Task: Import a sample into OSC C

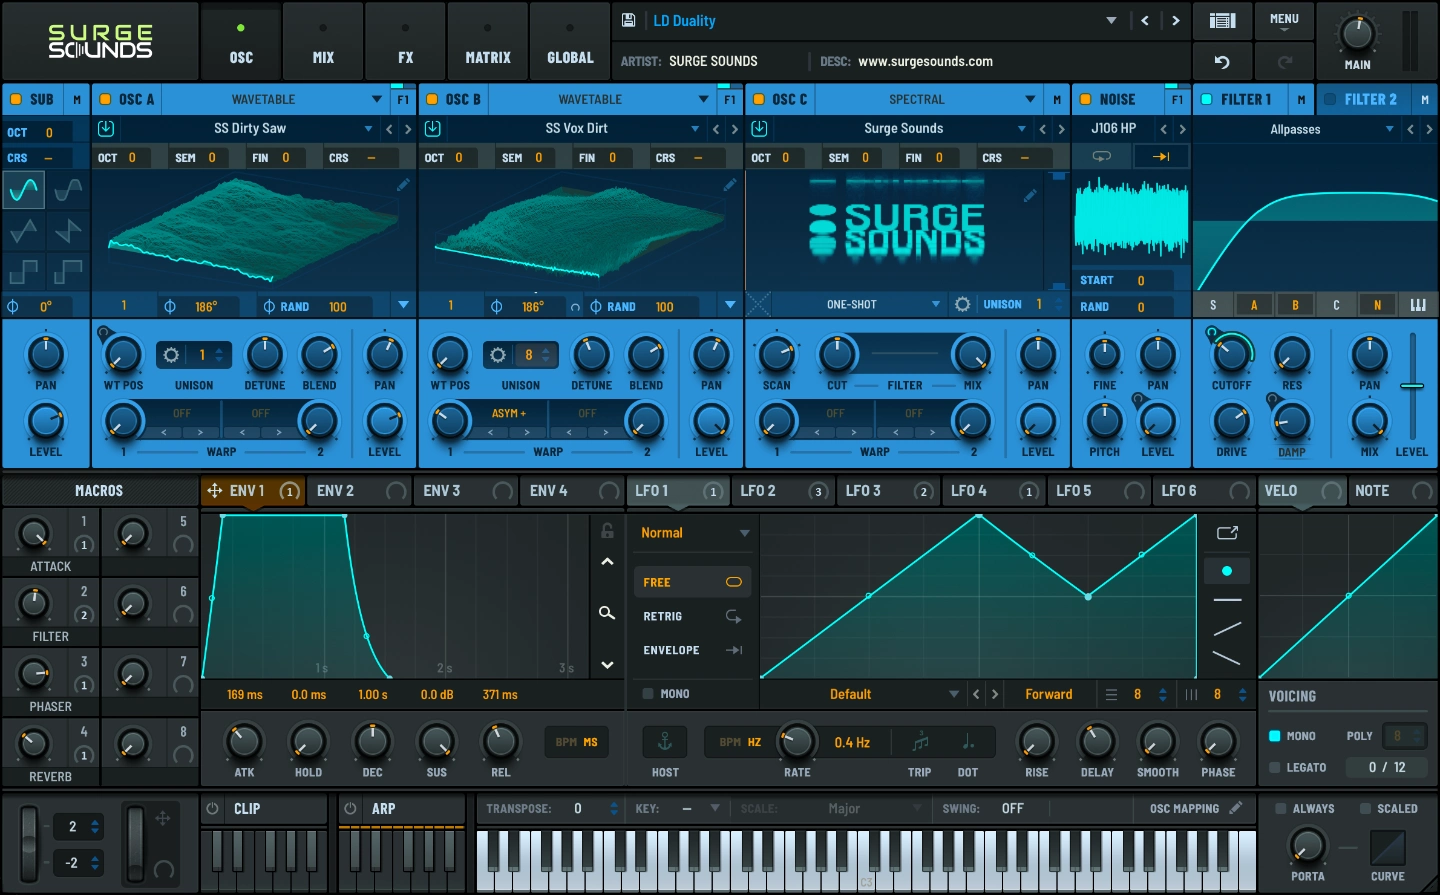Action: coord(759,128)
